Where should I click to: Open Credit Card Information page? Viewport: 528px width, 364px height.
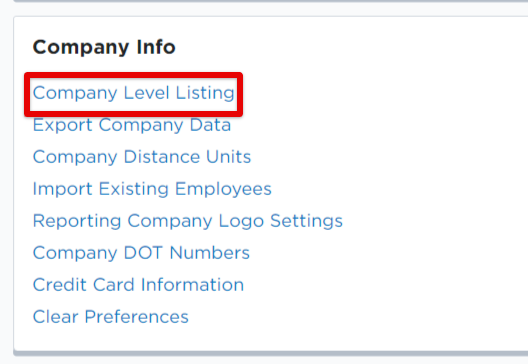pyautogui.click(x=138, y=285)
